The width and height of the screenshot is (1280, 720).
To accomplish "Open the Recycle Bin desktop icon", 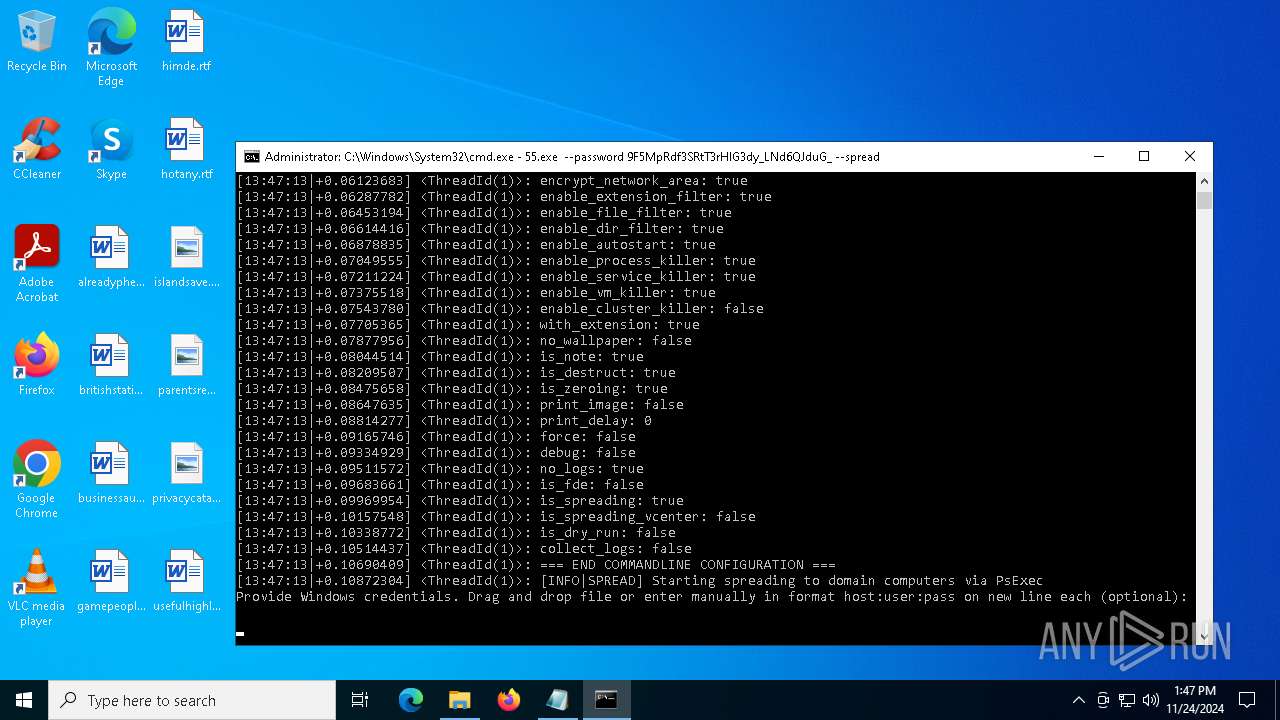I will click(x=37, y=42).
